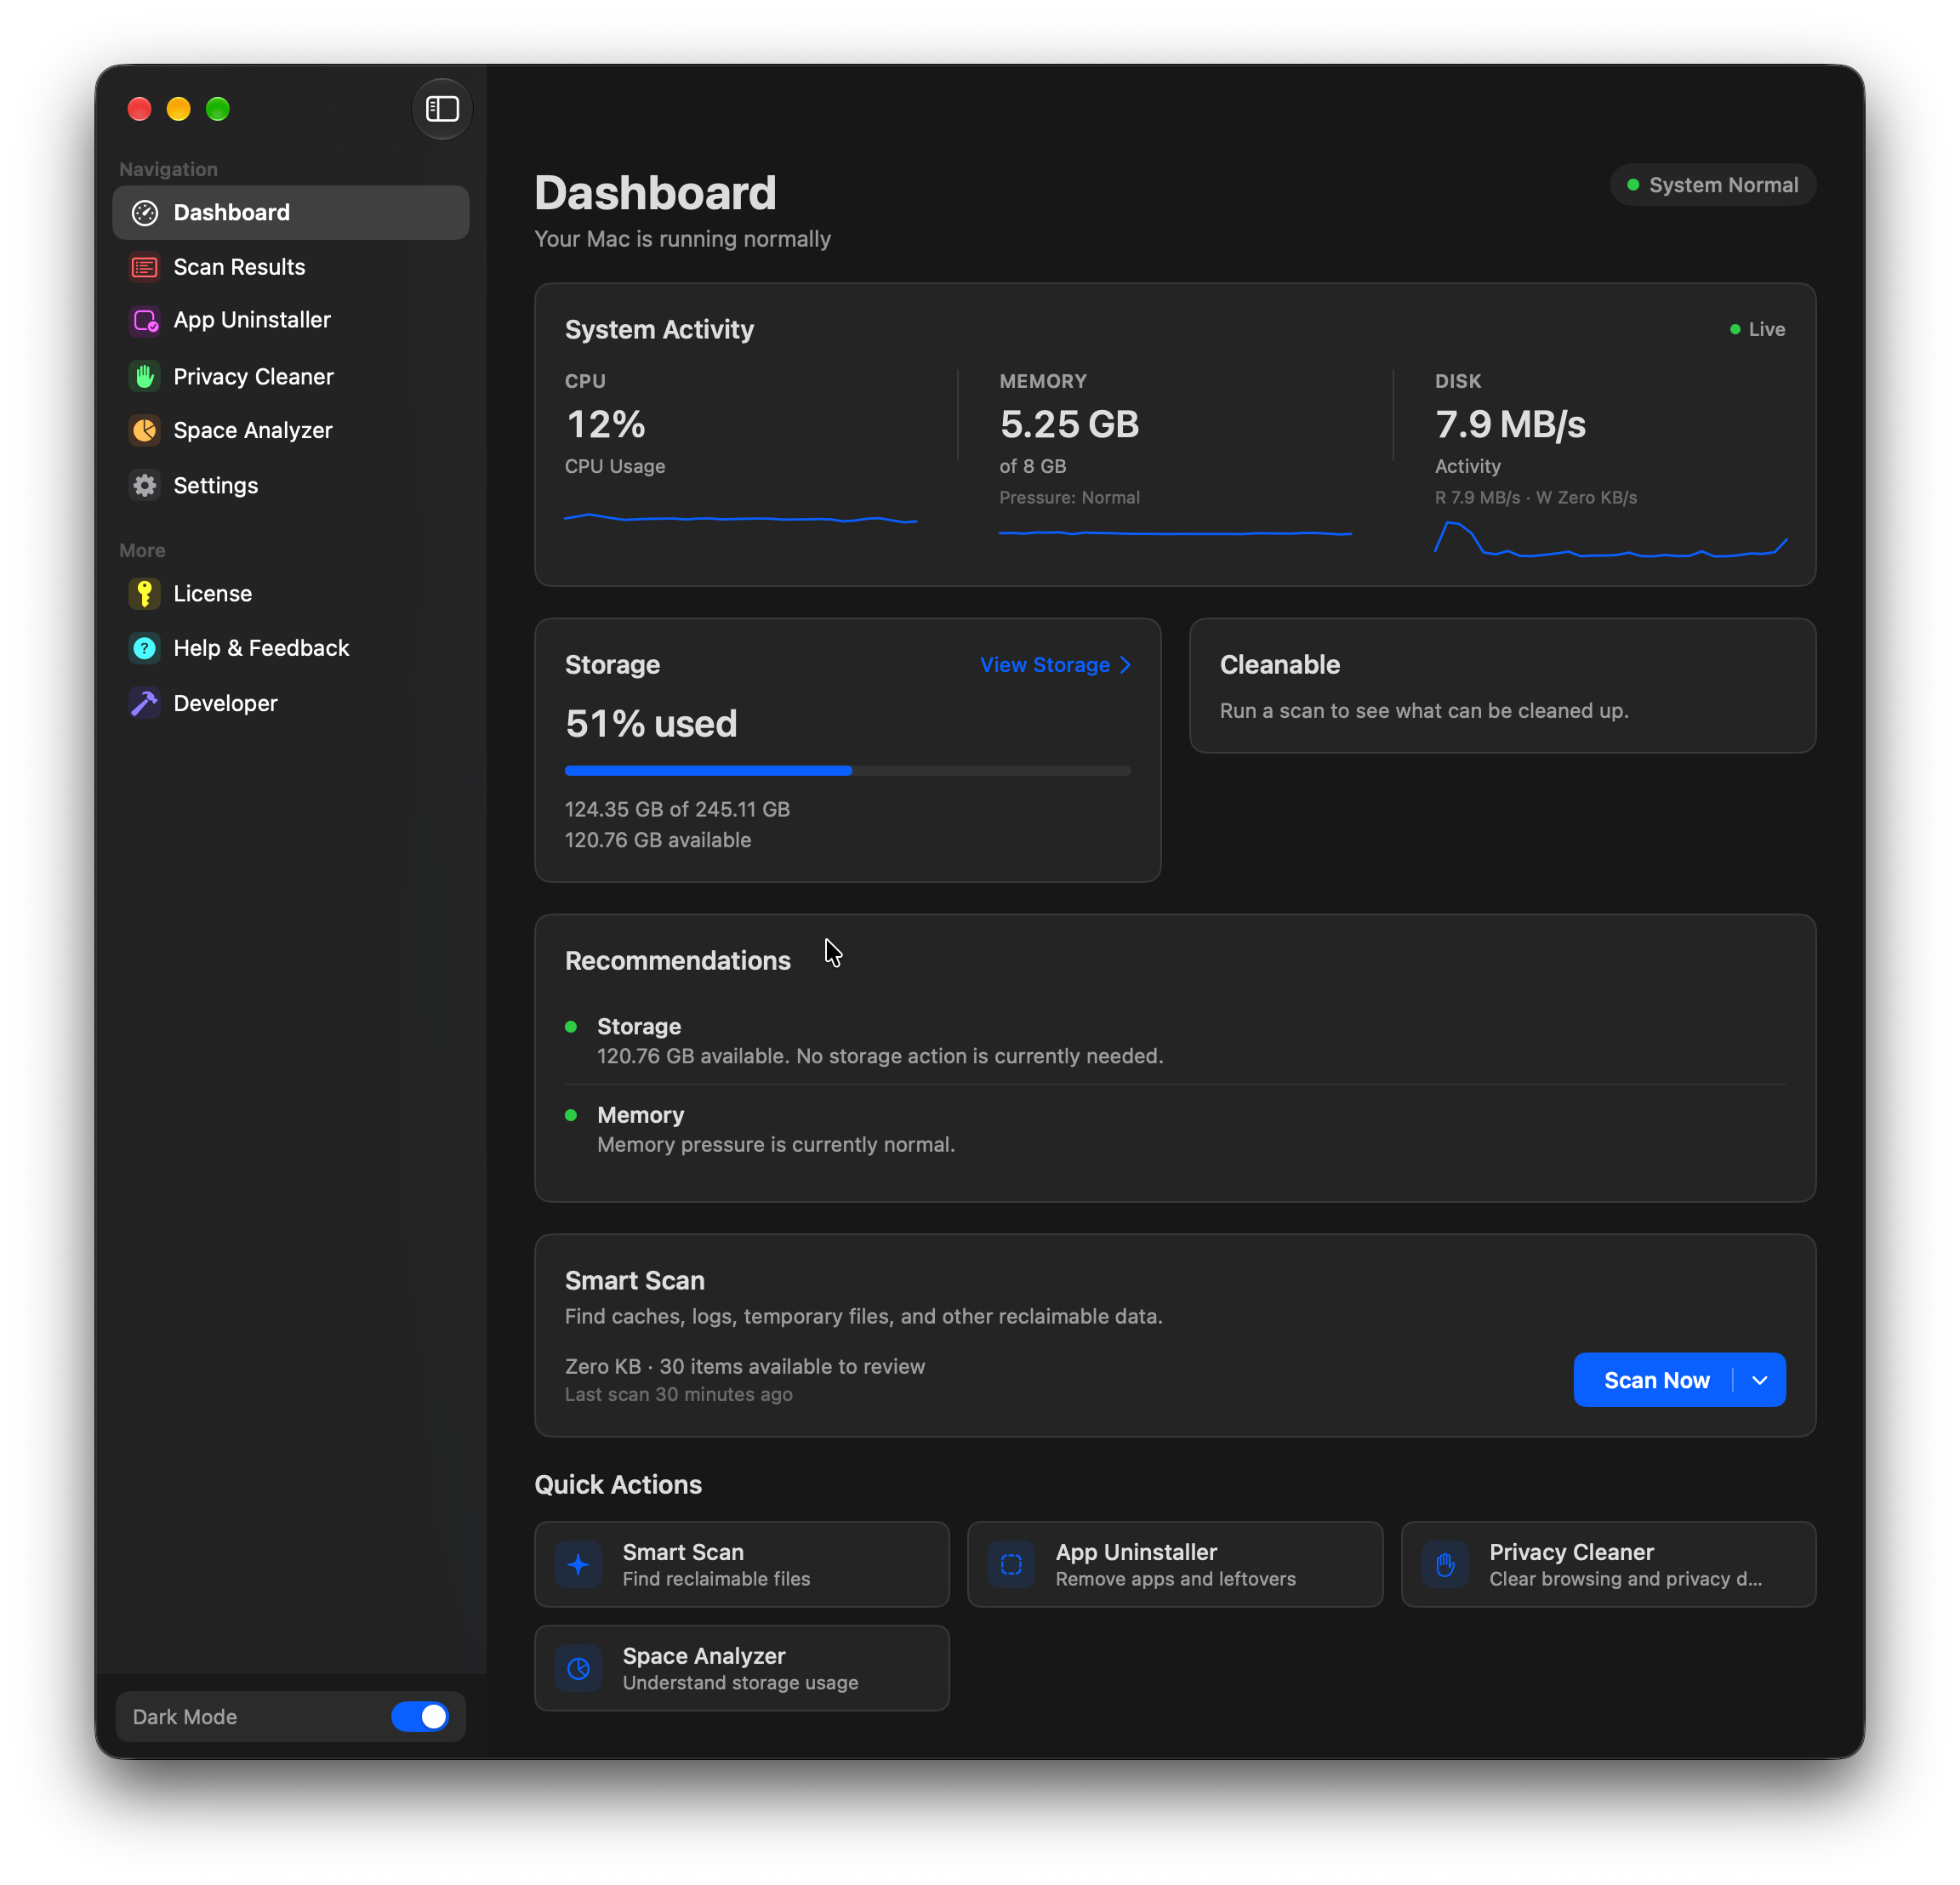Click the Scan Results list icon
The image size is (1960, 1885).
click(145, 267)
